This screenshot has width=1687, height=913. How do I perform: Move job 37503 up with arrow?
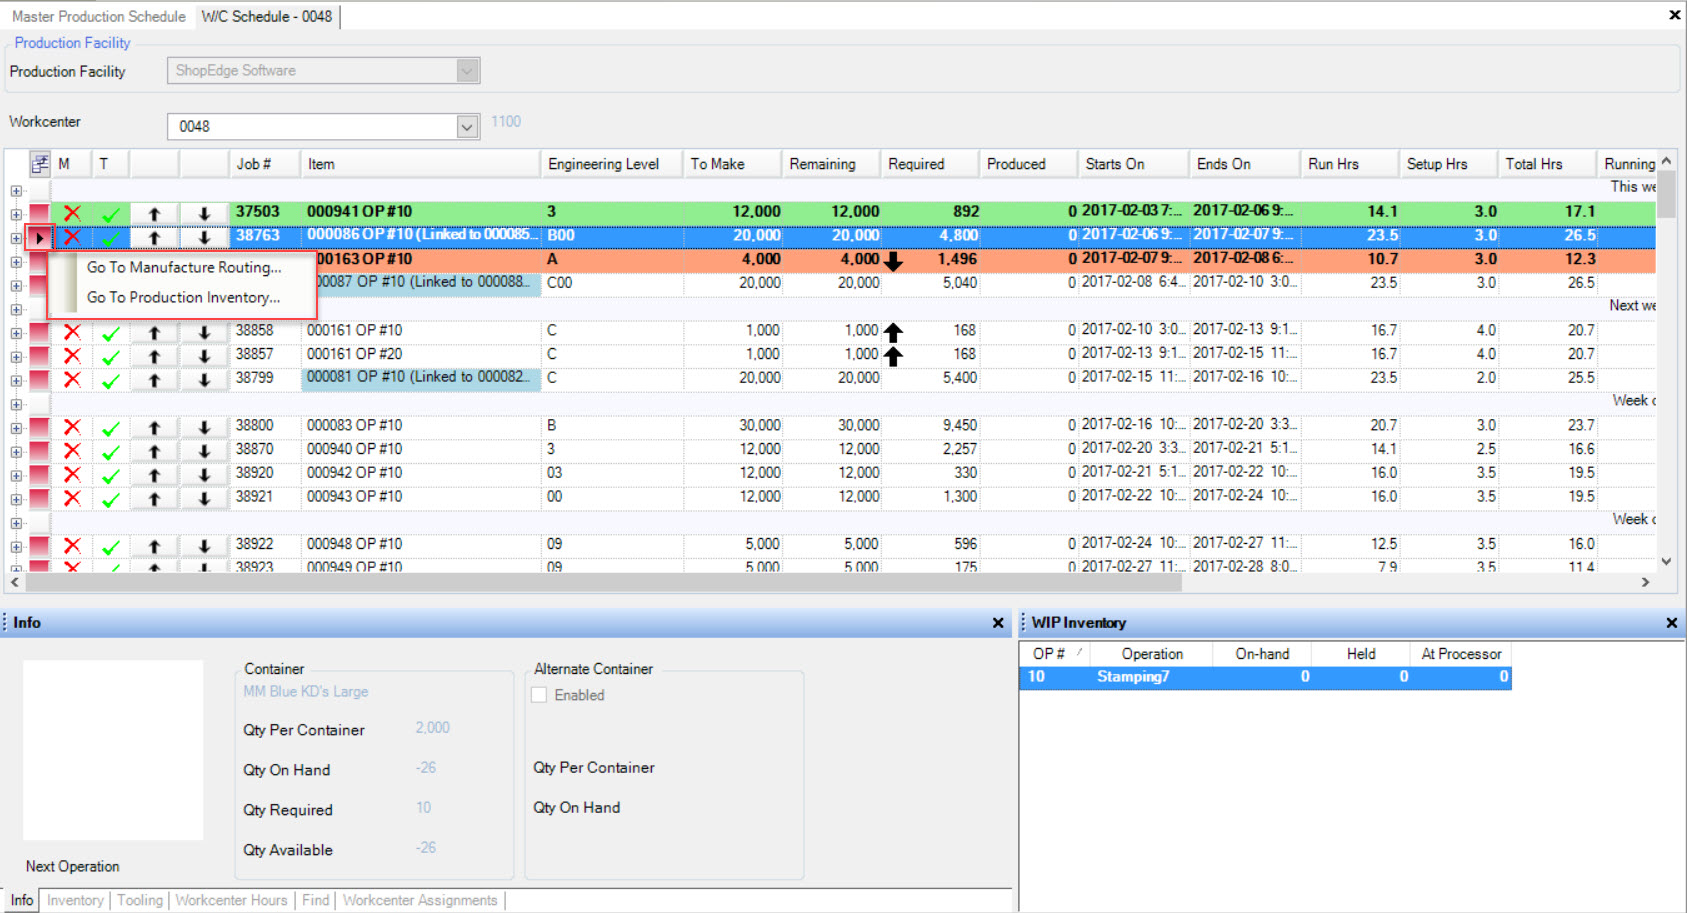154,213
